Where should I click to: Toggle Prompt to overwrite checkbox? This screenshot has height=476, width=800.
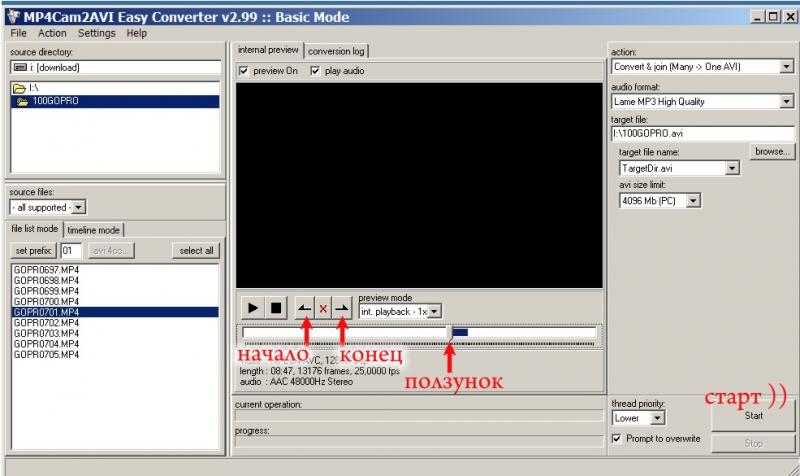pyautogui.click(x=617, y=439)
